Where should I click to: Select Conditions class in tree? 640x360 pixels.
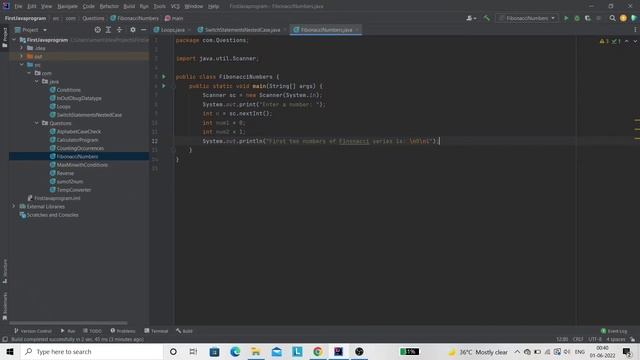69,90
